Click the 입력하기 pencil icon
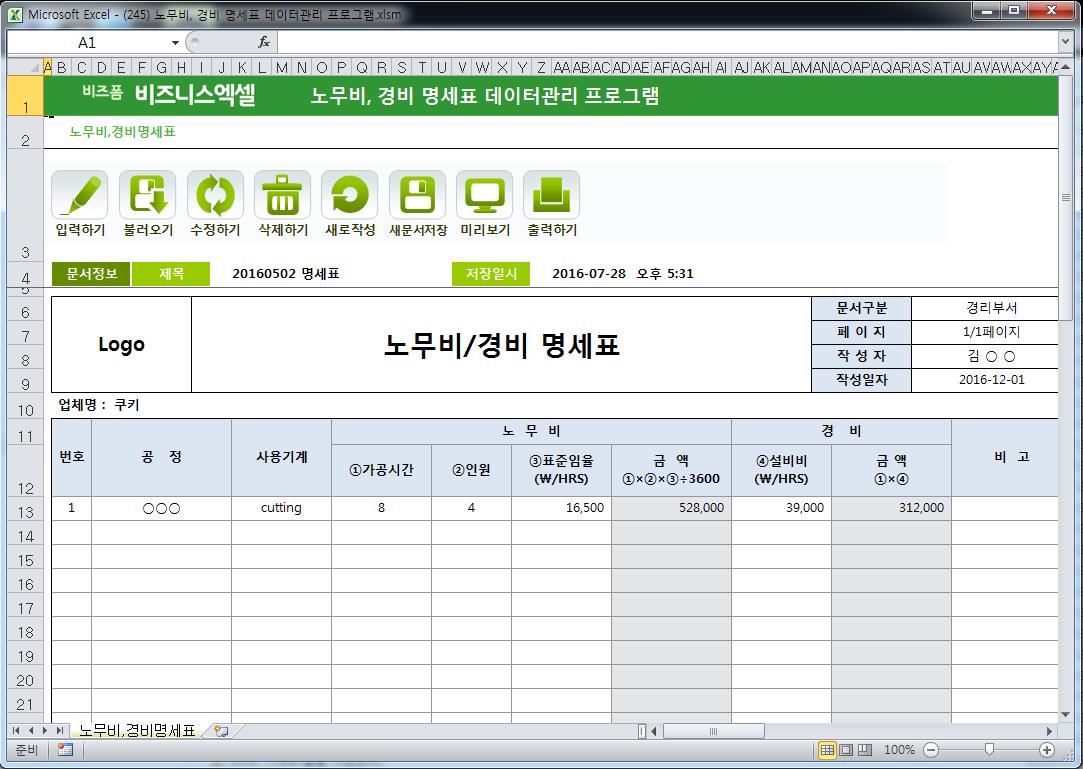 80,195
